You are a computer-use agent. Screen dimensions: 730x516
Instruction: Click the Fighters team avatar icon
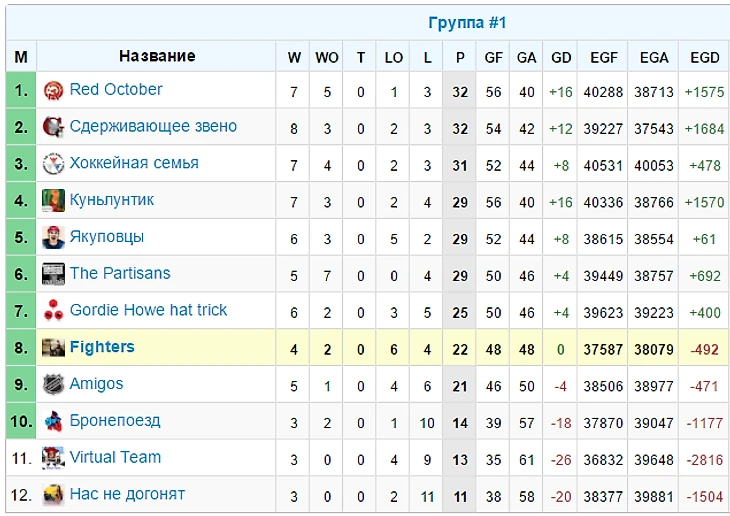tap(53, 348)
